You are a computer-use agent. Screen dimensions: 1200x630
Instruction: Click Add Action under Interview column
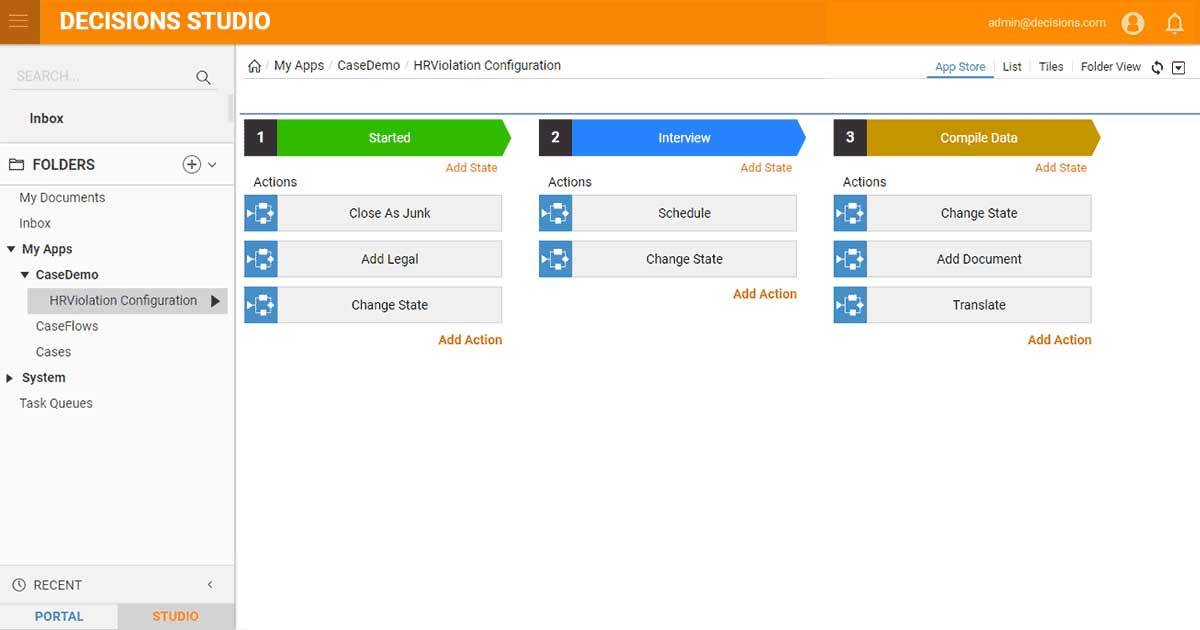765,294
